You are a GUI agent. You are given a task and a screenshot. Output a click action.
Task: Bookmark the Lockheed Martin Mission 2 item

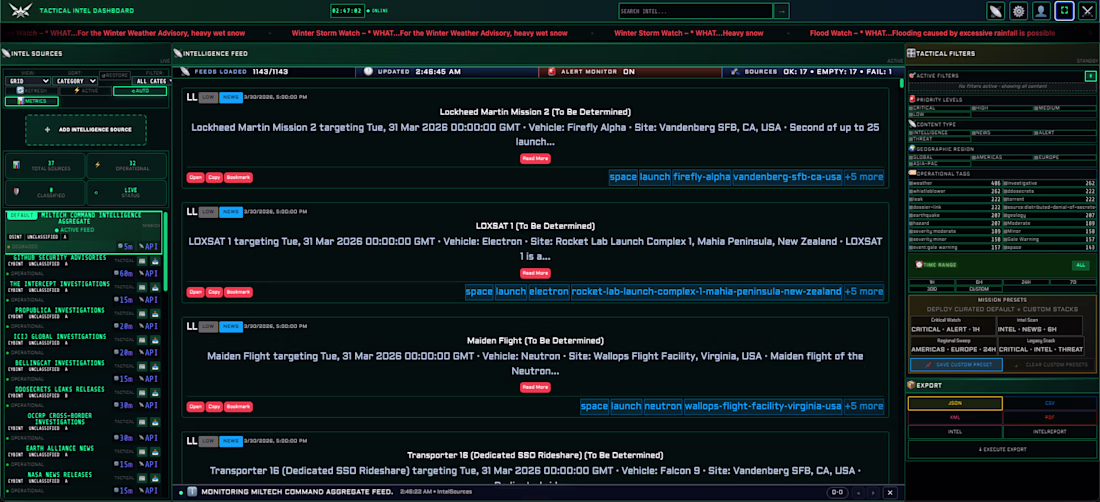tap(239, 177)
